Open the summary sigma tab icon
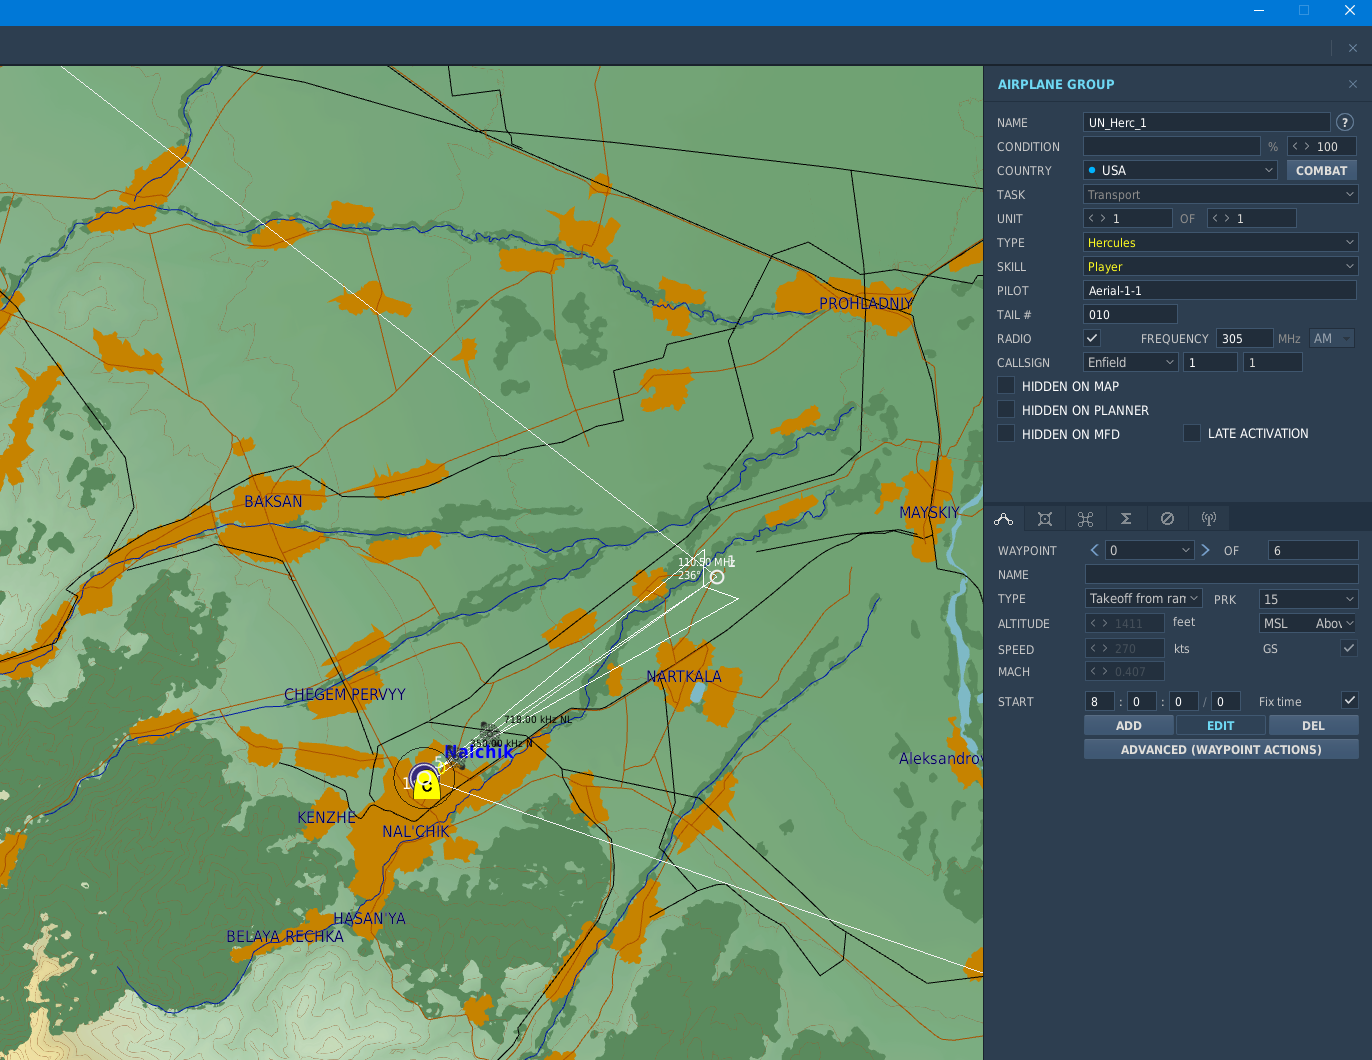The width and height of the screenshot is (1372, 1060). pyautogui.click(x=1126, y=519)
